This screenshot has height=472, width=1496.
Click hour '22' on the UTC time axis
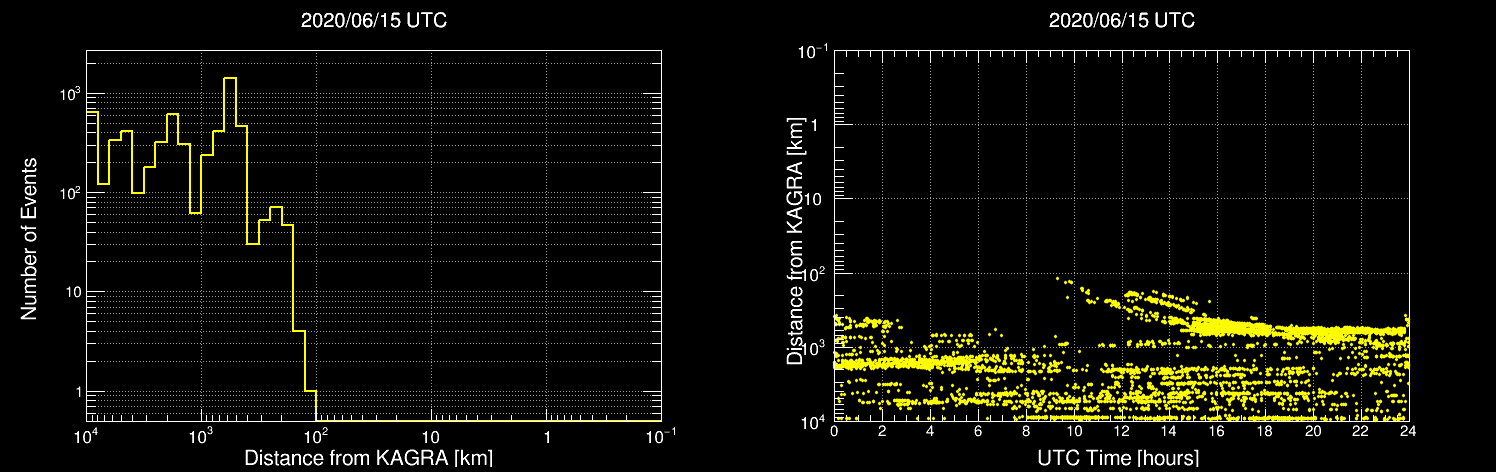pyautogui.click(x=1361, y=430)
